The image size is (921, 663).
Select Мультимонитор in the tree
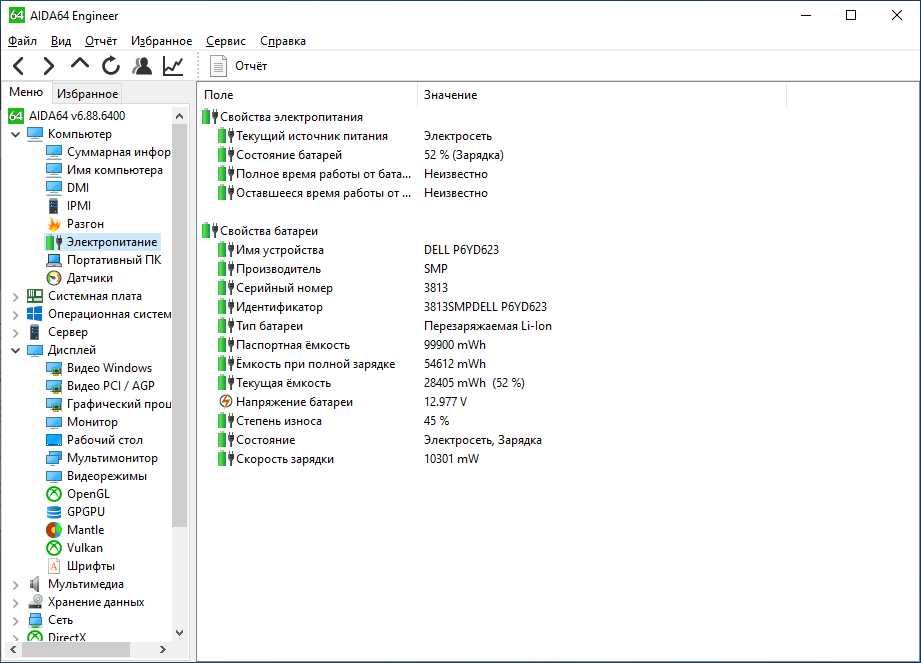(x=112, y=459)
